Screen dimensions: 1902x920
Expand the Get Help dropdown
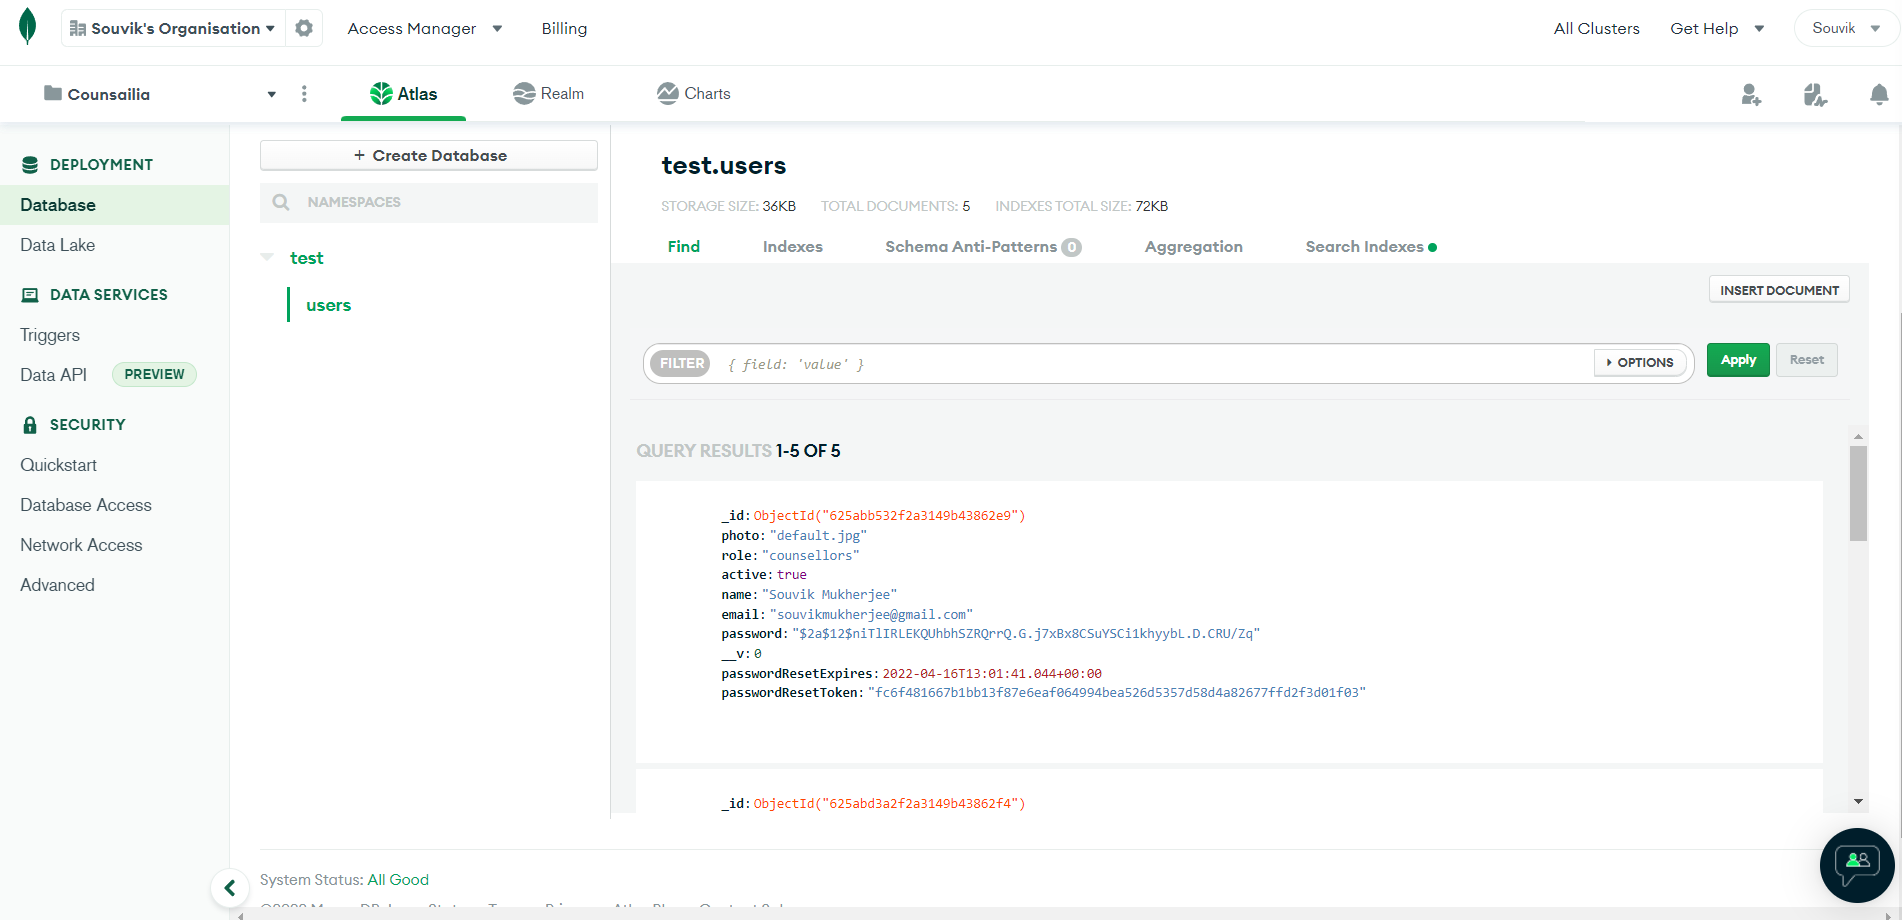1716,28
